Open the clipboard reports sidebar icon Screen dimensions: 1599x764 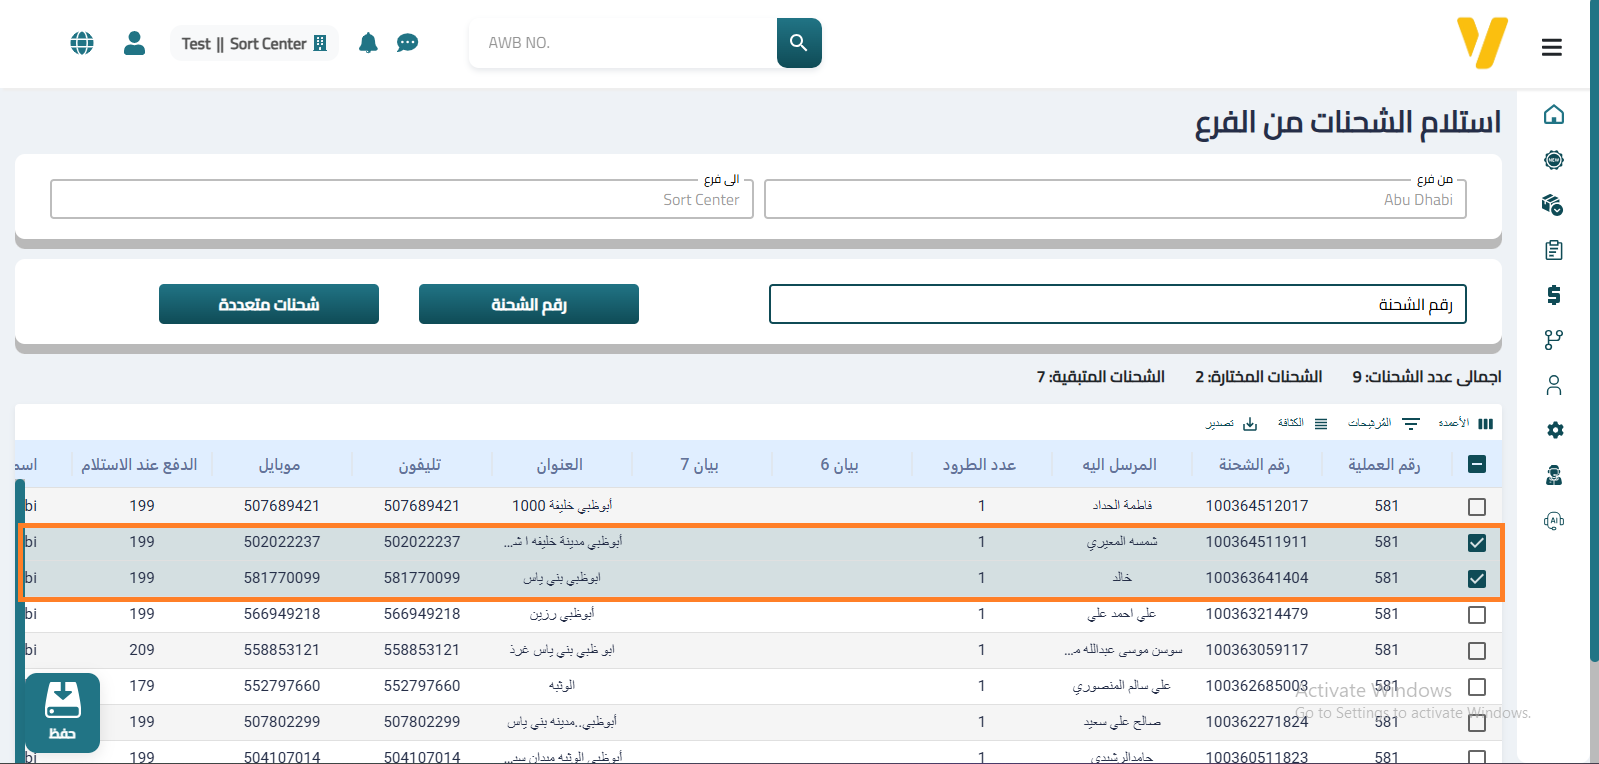click(1553, 250)
